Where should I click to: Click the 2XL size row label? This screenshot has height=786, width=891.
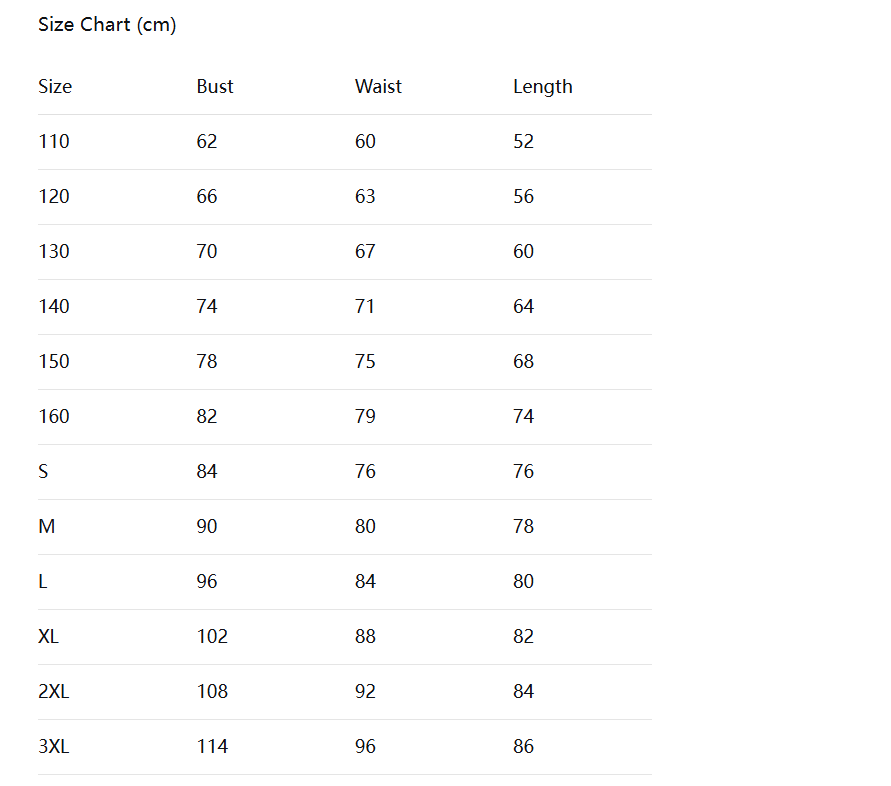pos(54,692)
